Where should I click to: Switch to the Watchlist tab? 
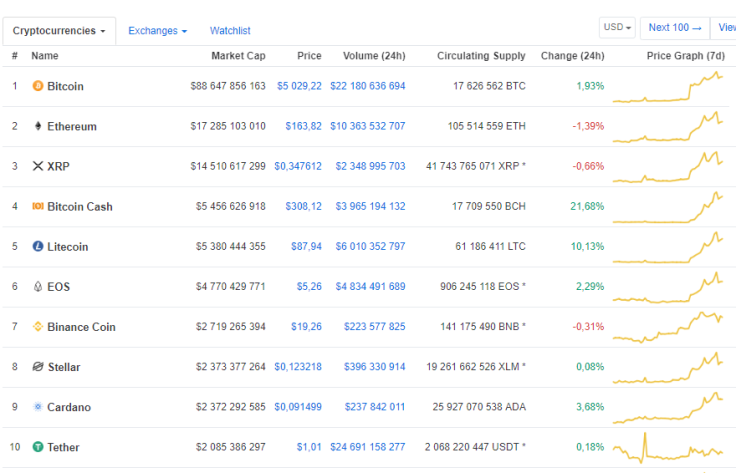(x=230, y=31)
